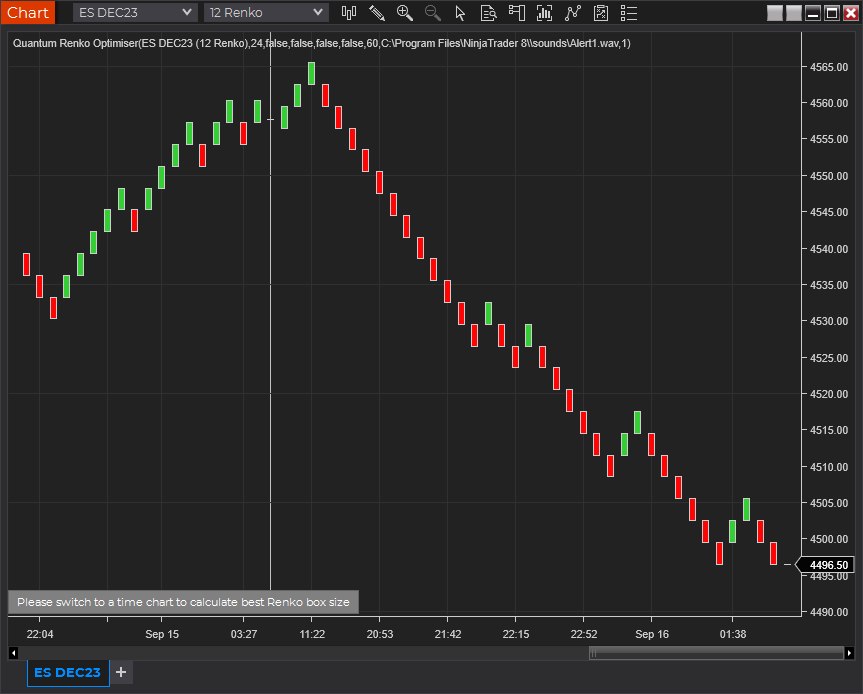Click the 22:15 time axis label

pyautogui.click(x=516, y=634)
